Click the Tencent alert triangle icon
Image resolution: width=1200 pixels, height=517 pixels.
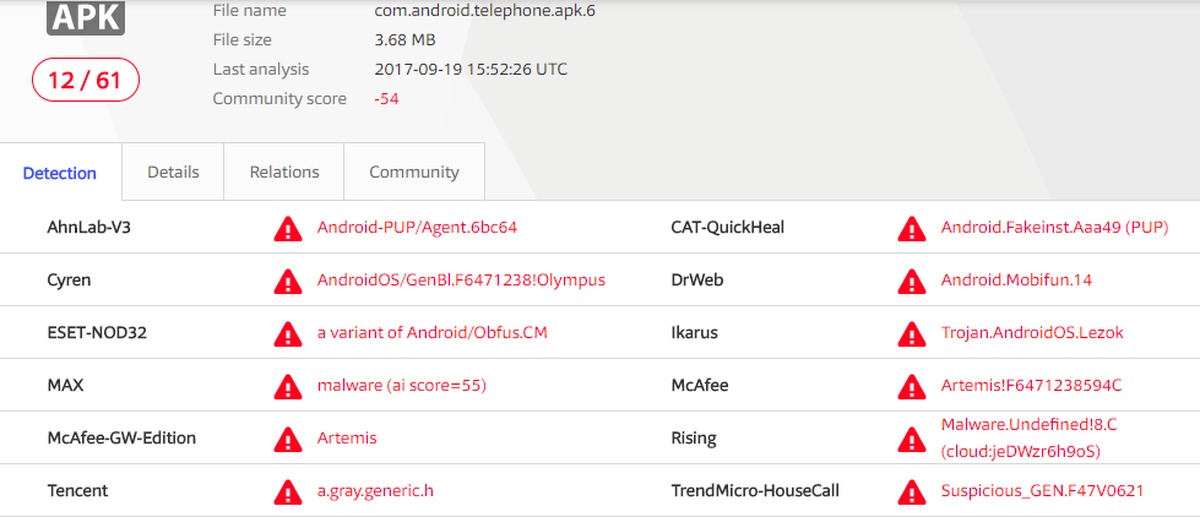click(288, 491)
